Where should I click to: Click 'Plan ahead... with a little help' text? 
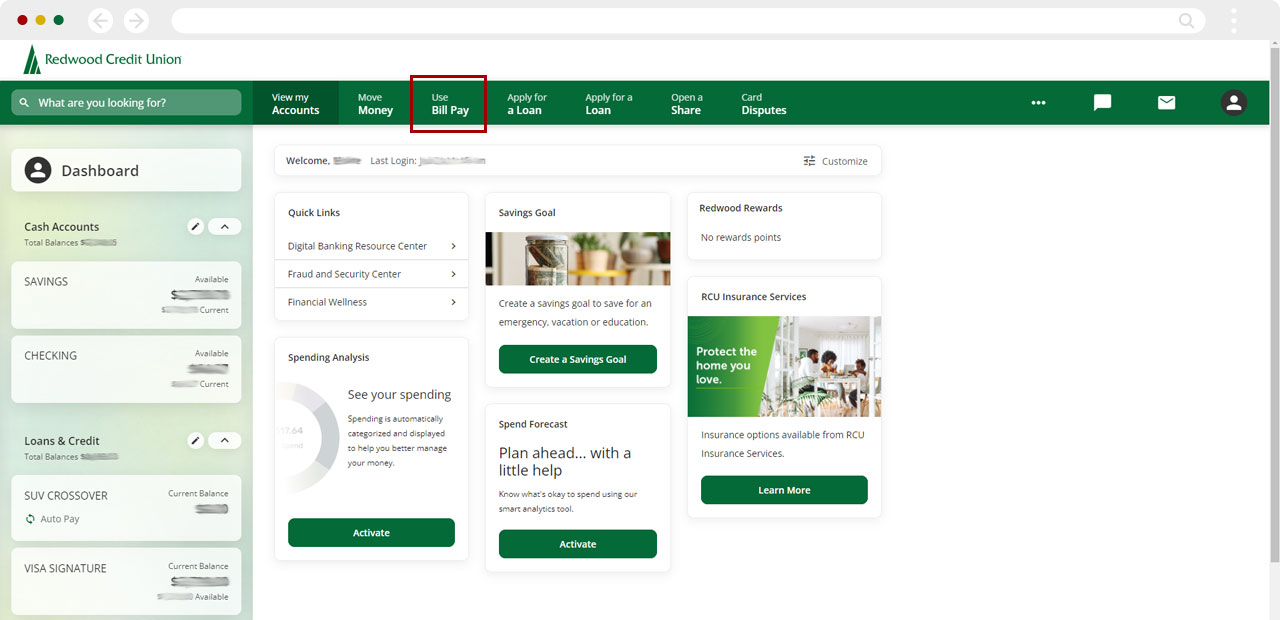(x=565, y=462)
